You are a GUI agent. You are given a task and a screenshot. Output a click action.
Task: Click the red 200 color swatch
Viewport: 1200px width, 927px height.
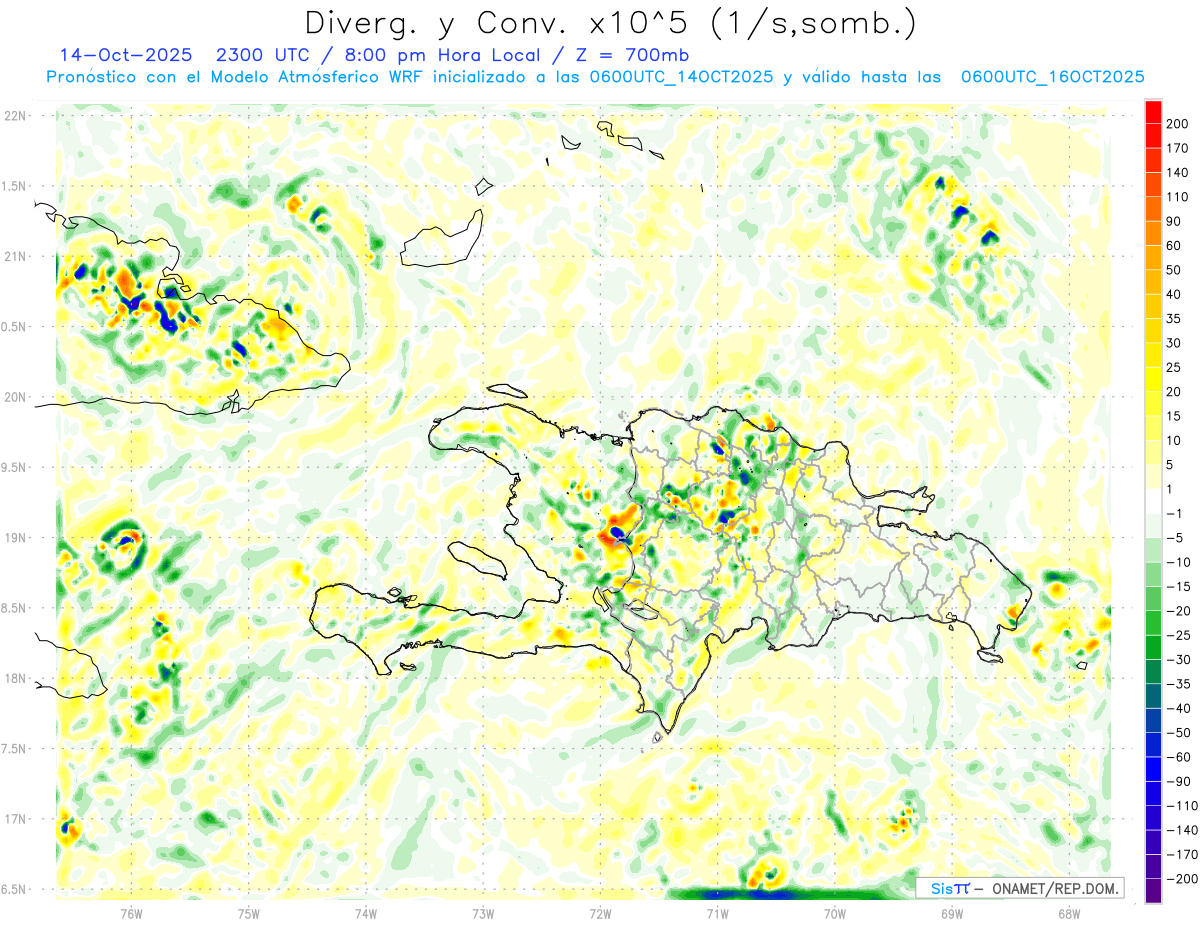point(1153,112)
